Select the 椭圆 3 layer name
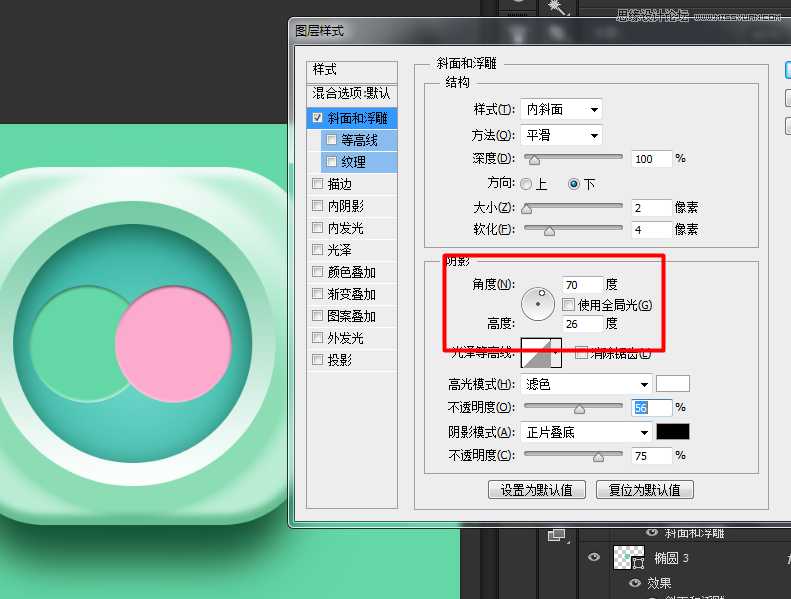791x599 pixels. point(671,558)
